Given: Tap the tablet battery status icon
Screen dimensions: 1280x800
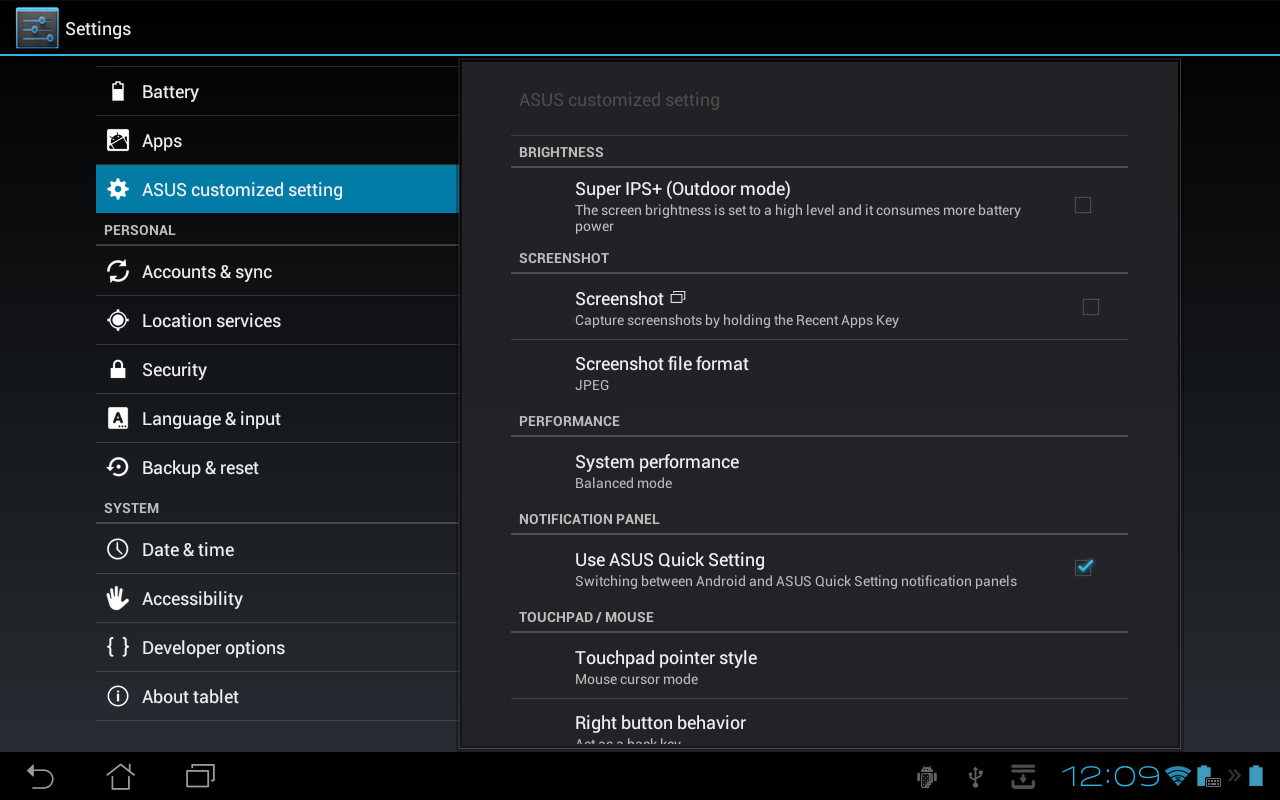Looking at the screenshot, I should 1256,776.
